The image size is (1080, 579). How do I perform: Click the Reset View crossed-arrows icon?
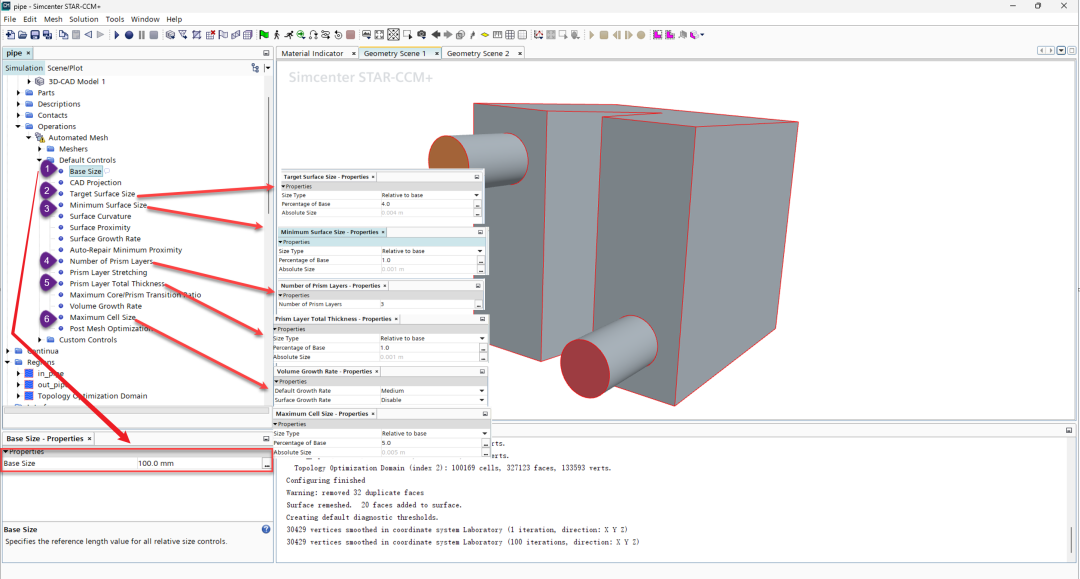[393, 34]
